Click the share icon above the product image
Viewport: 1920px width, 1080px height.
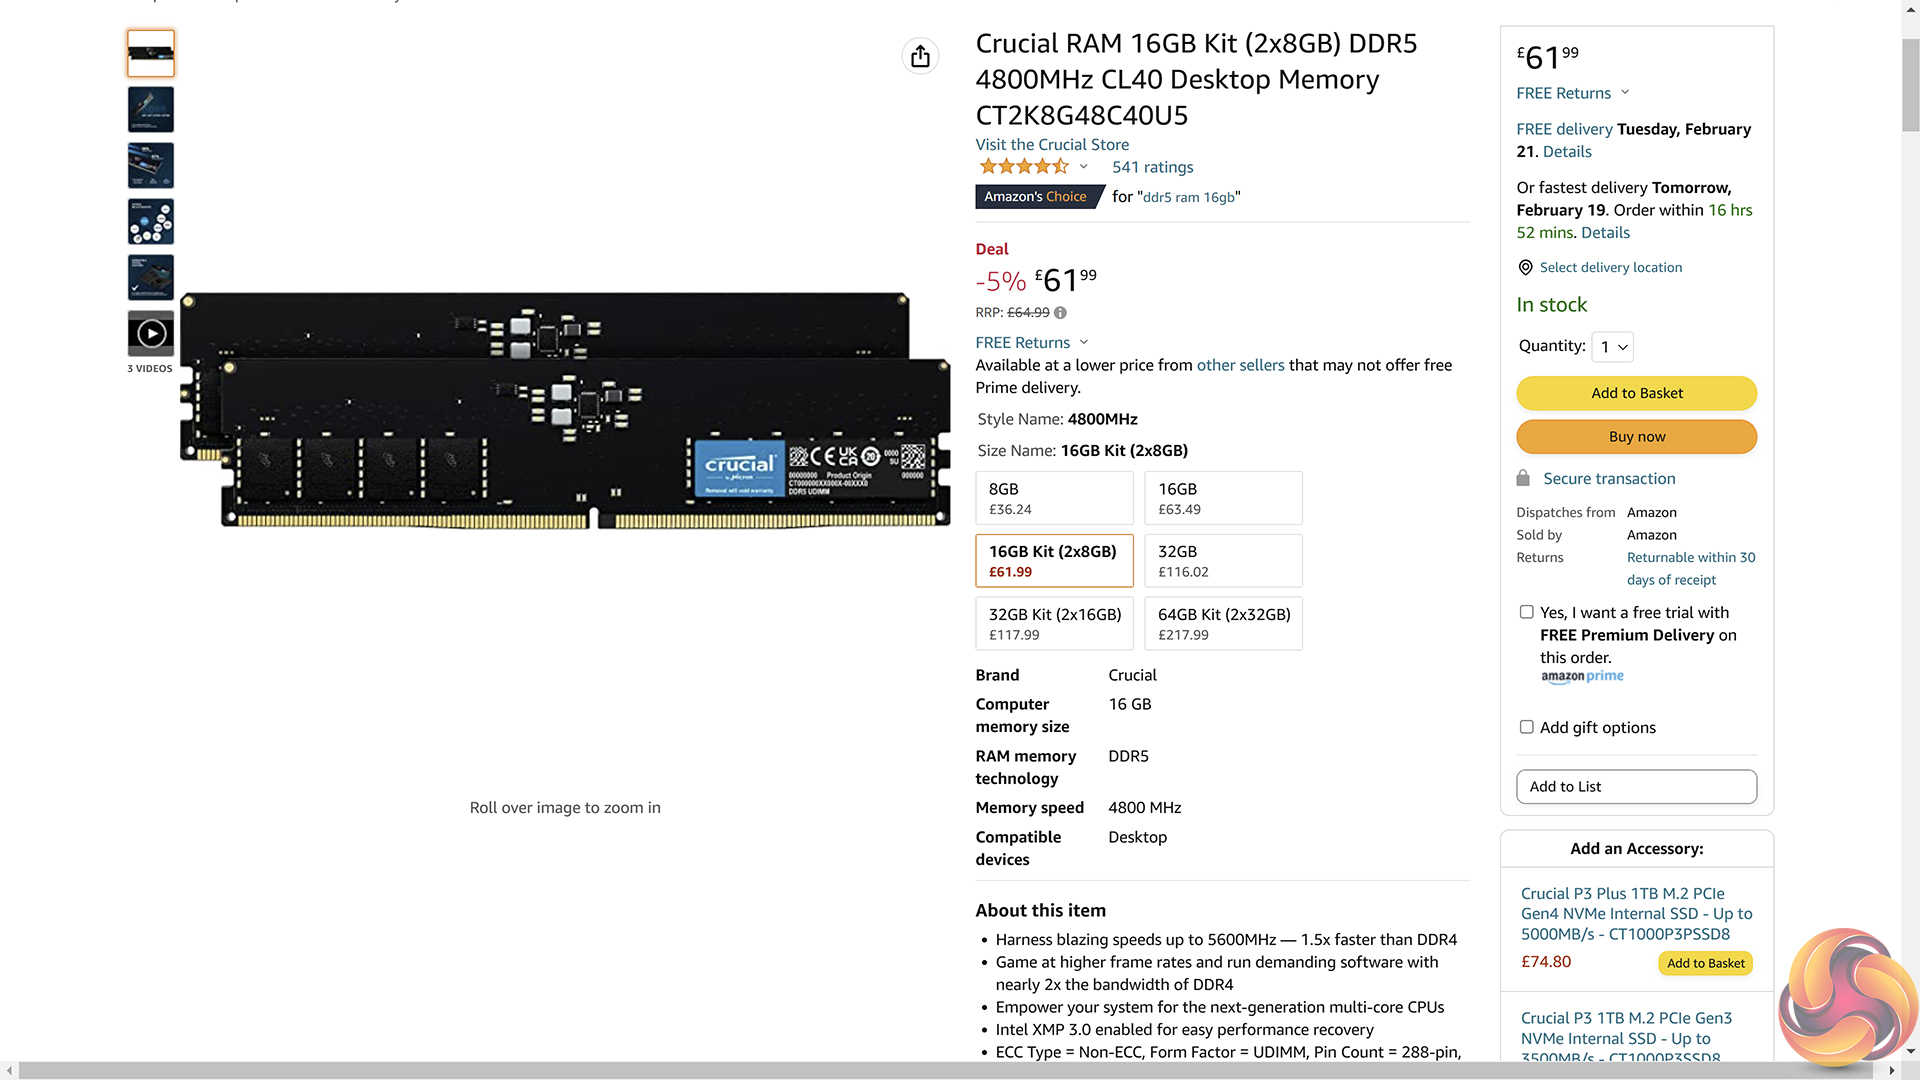(920, 56)
